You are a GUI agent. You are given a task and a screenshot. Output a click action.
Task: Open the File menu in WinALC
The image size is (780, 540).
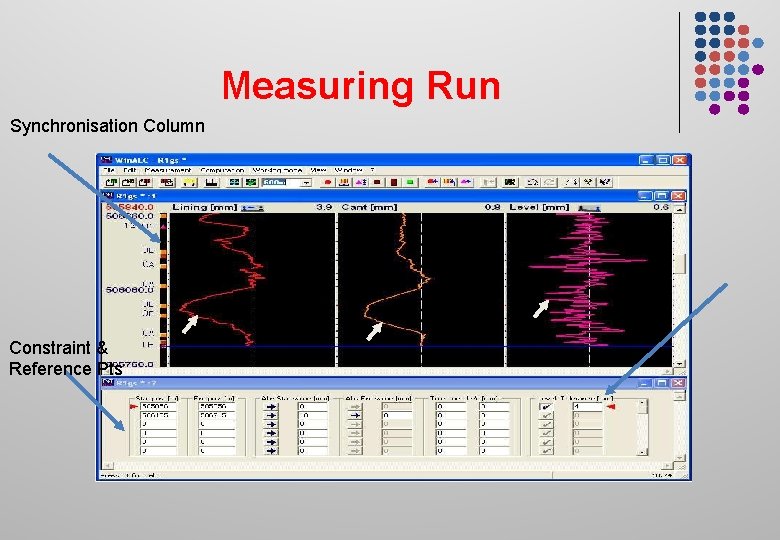(108, 171)
